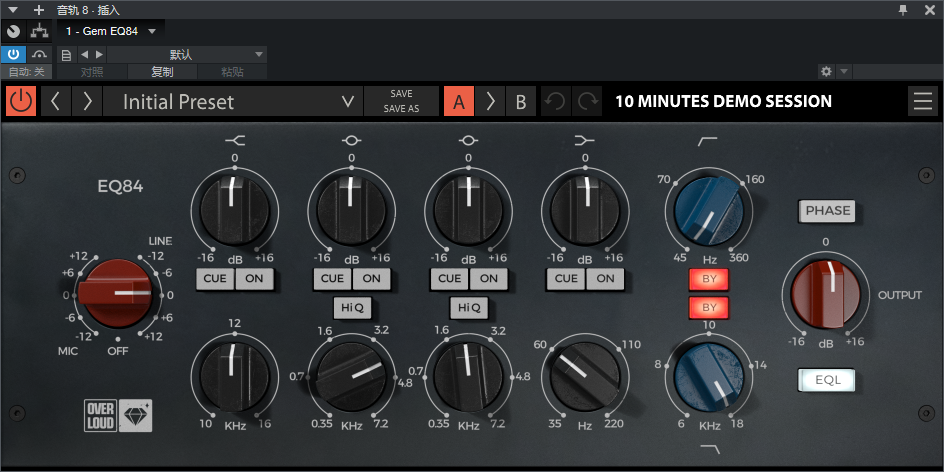The height and width of the screenshot is (472, 944).
Task: Open the 默认 preset dropdown
Action: 187,55
